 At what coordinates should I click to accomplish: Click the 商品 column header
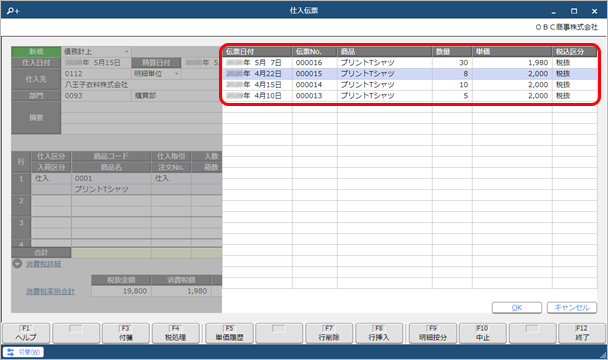(x=385, y=52)
